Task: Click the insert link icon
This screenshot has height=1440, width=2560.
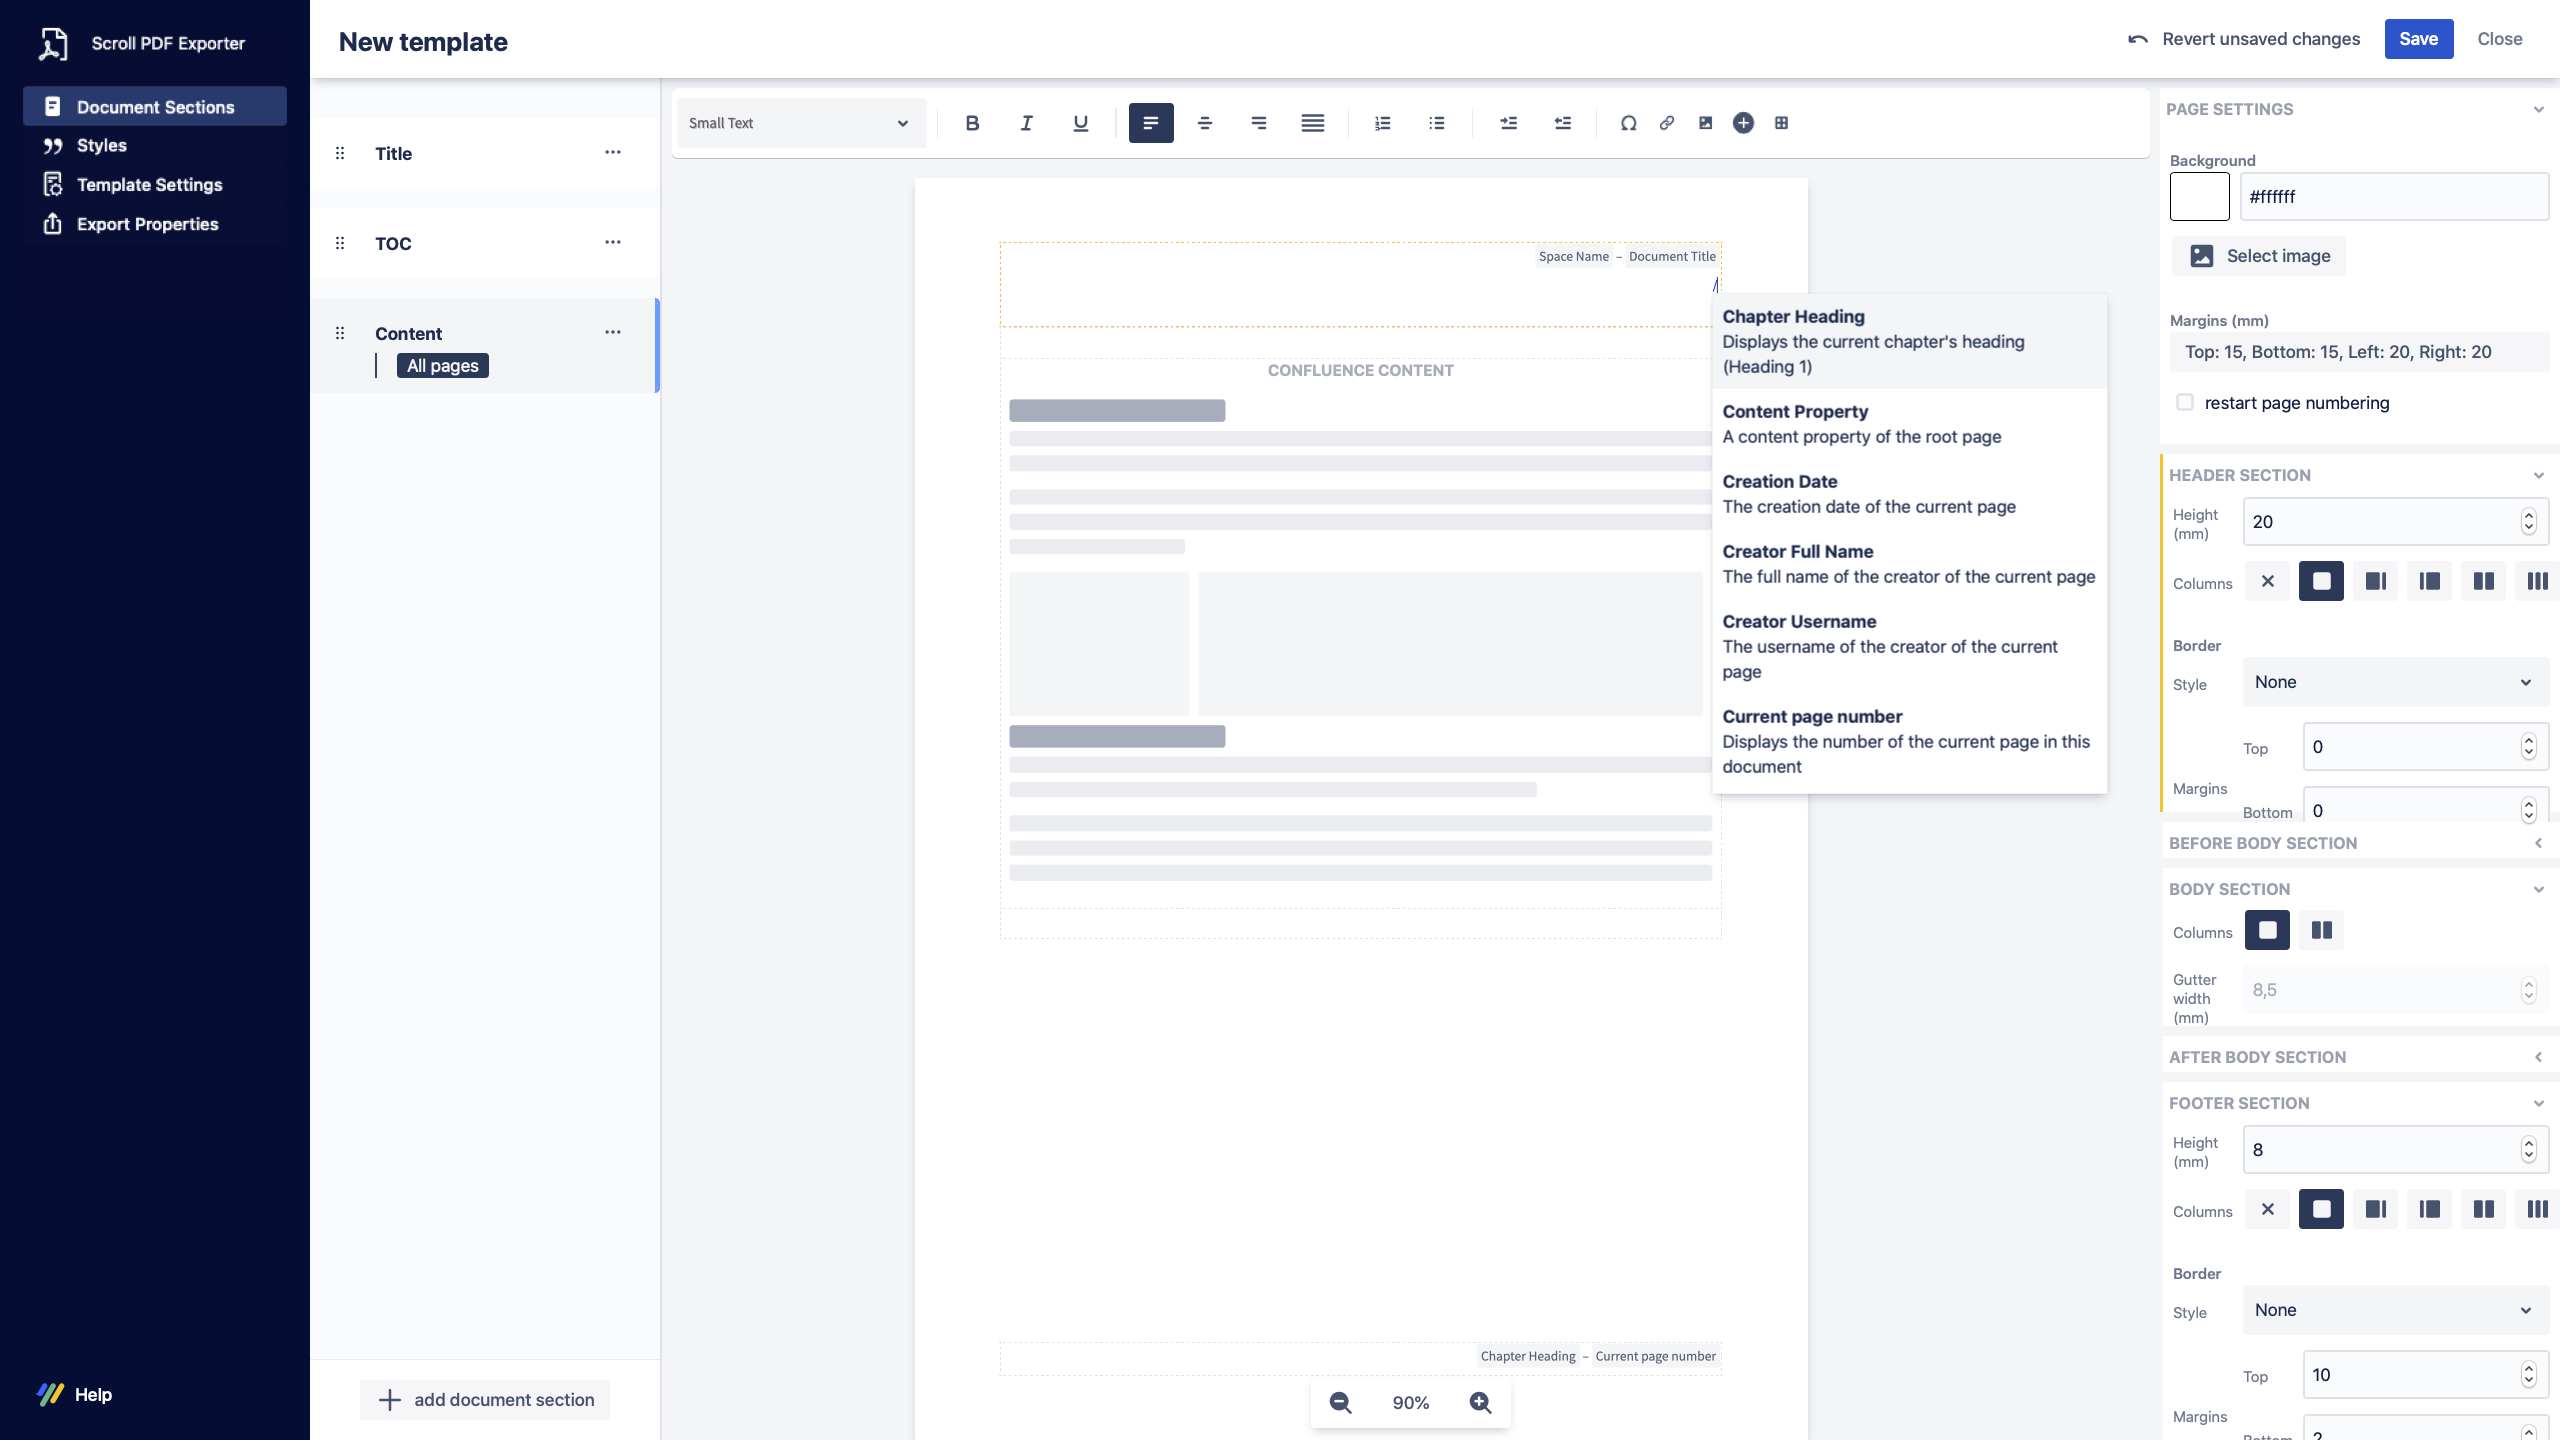Action: pos(1667,123)
